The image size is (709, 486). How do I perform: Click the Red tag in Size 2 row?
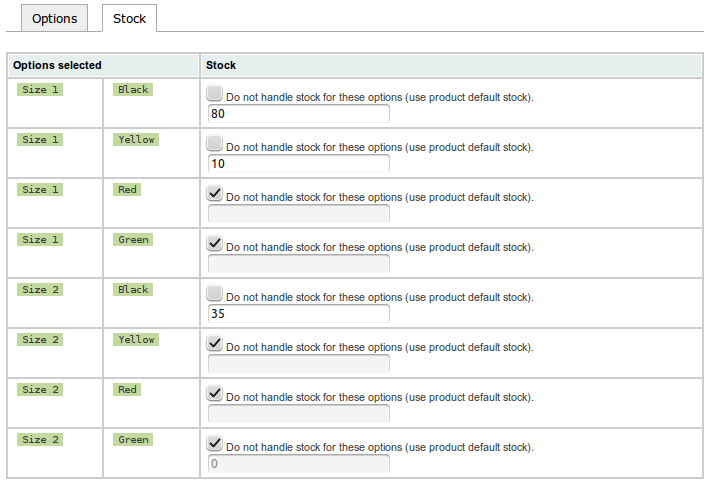point(127,390)
